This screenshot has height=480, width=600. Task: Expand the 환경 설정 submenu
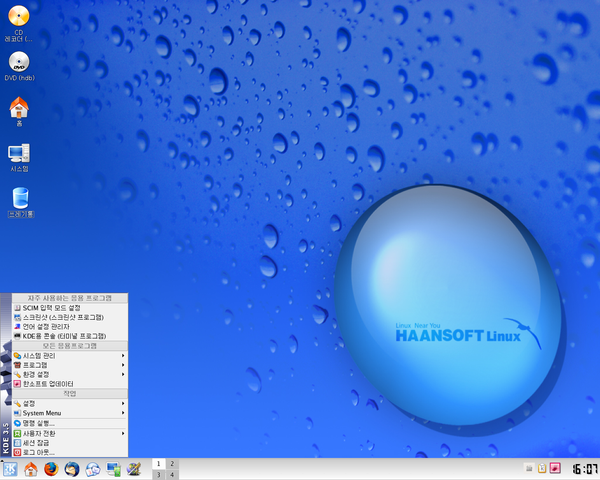pyautogui.click(x=70, y=374)
